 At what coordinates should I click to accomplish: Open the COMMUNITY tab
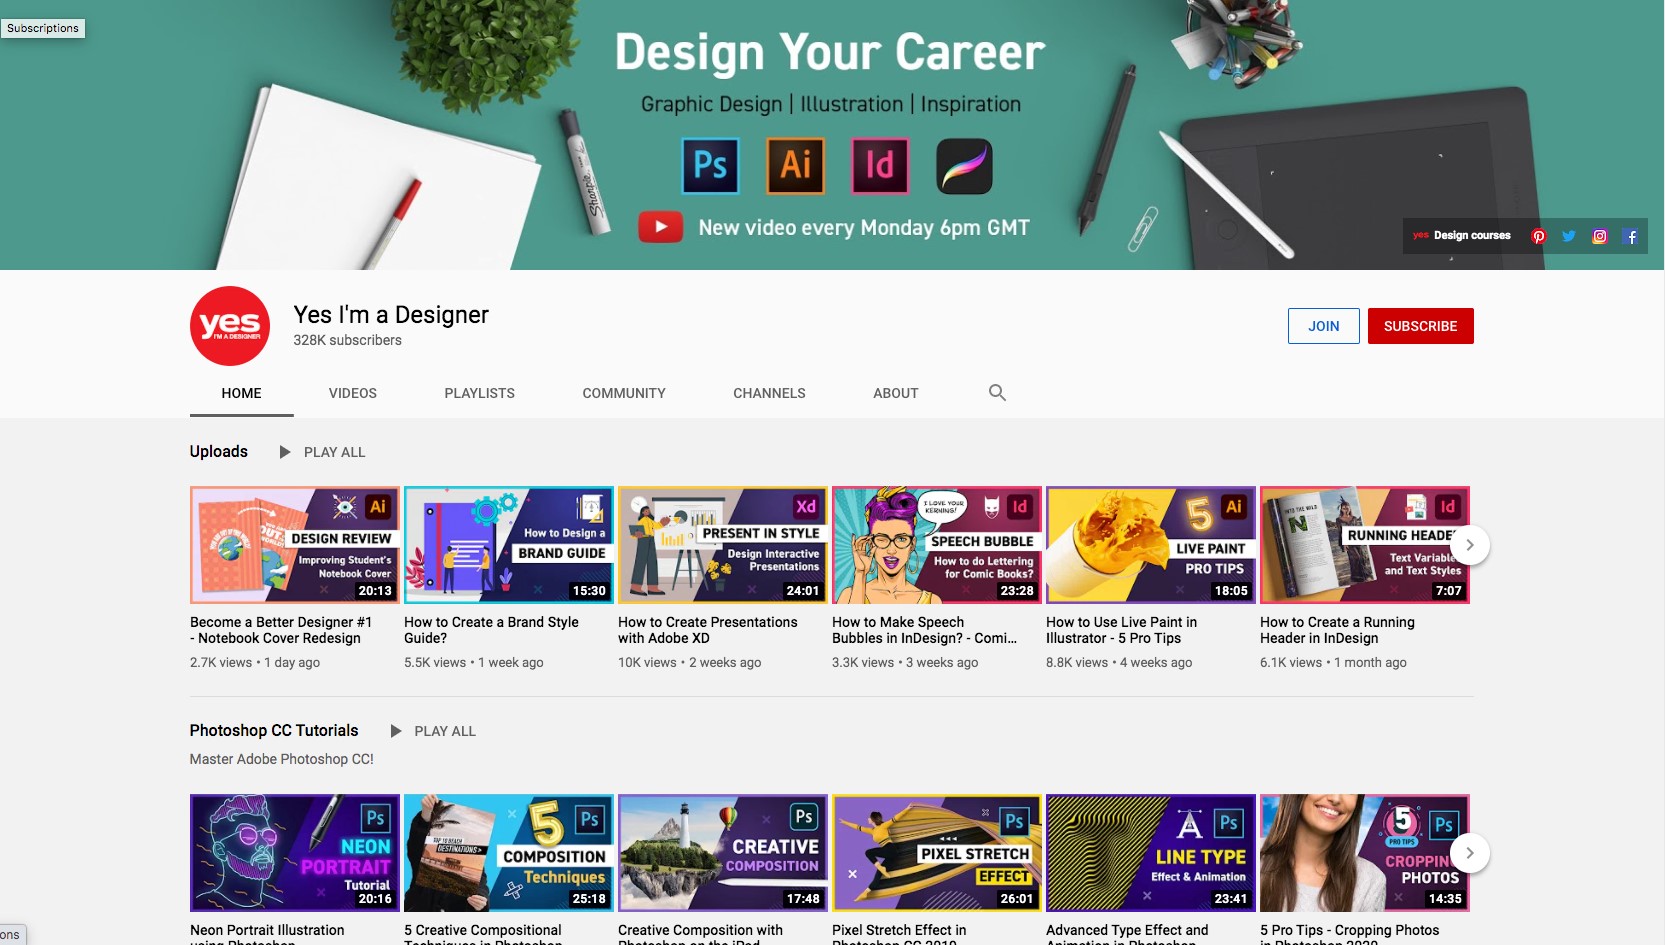point(624,393)
